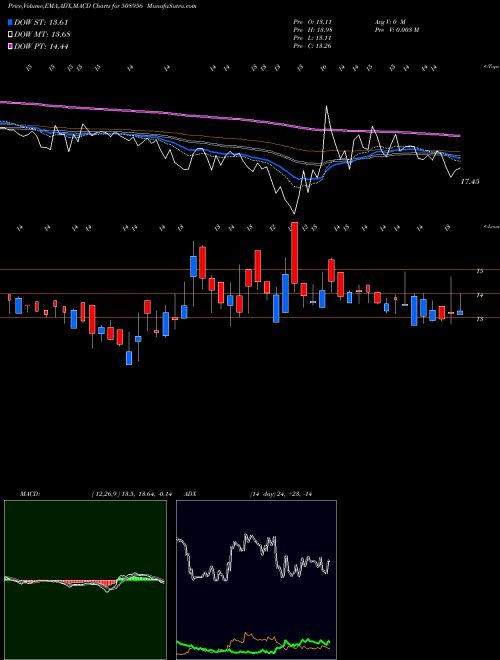Click the magenta DOW PT legend swatch
The width and height of the screenshot is (500, 660).
pos(11,47)
